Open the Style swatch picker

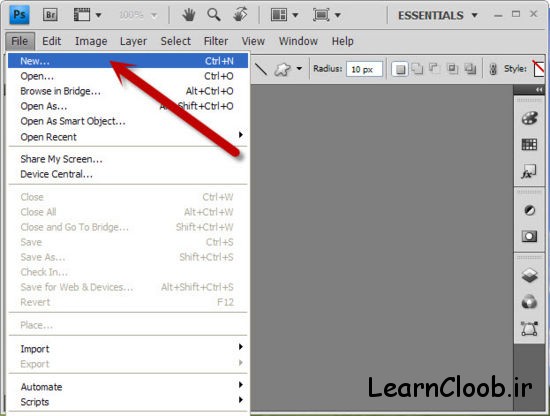coord(538,69)
